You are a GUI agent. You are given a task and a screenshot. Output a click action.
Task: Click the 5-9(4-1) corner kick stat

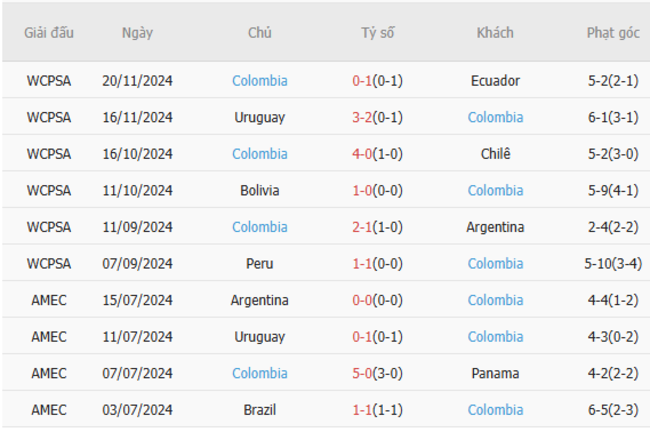[612, 190]
